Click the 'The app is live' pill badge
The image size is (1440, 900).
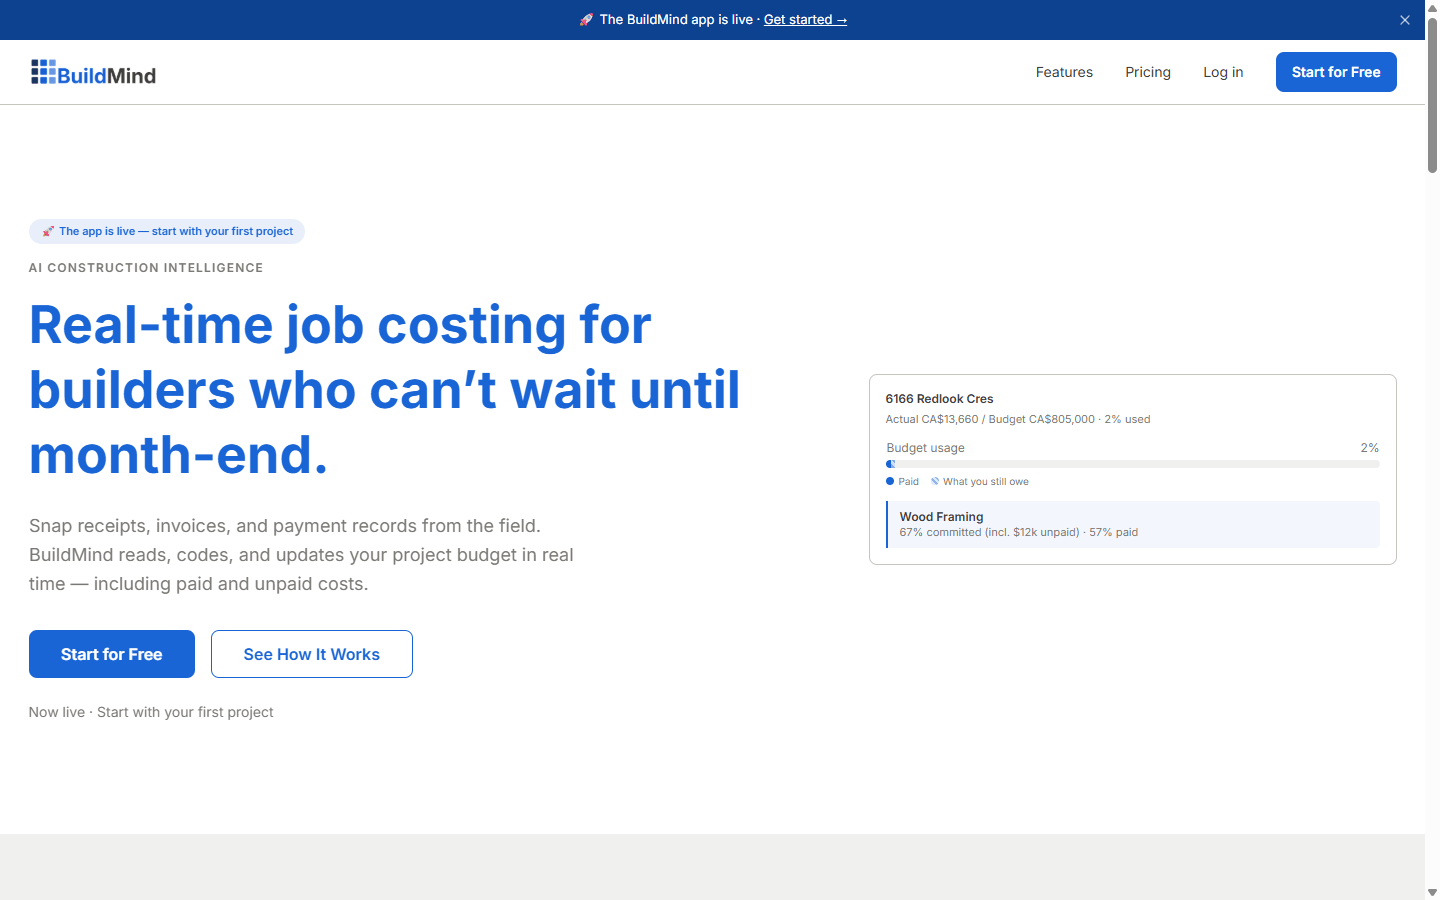point(167,232)
